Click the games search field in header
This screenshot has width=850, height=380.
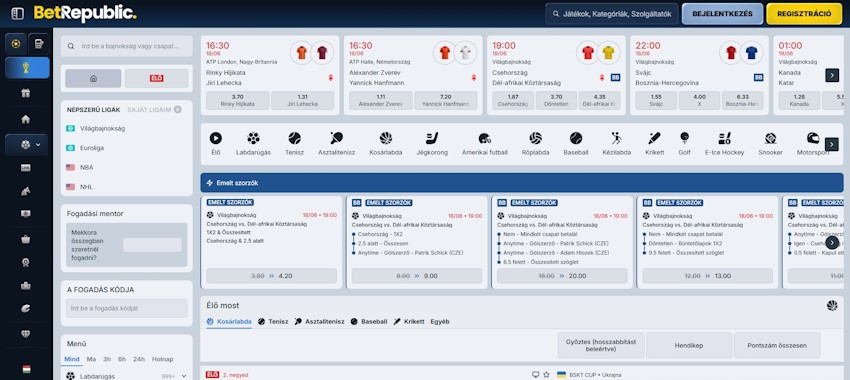[611, 14]
